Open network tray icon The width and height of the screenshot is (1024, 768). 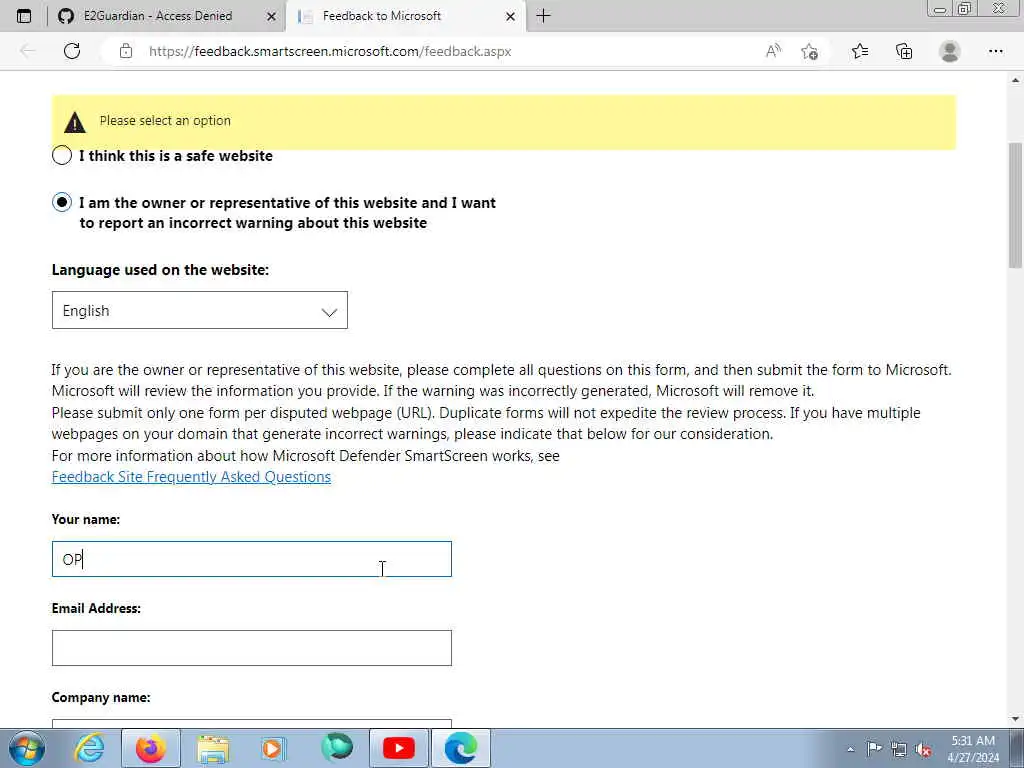(899, 749)
